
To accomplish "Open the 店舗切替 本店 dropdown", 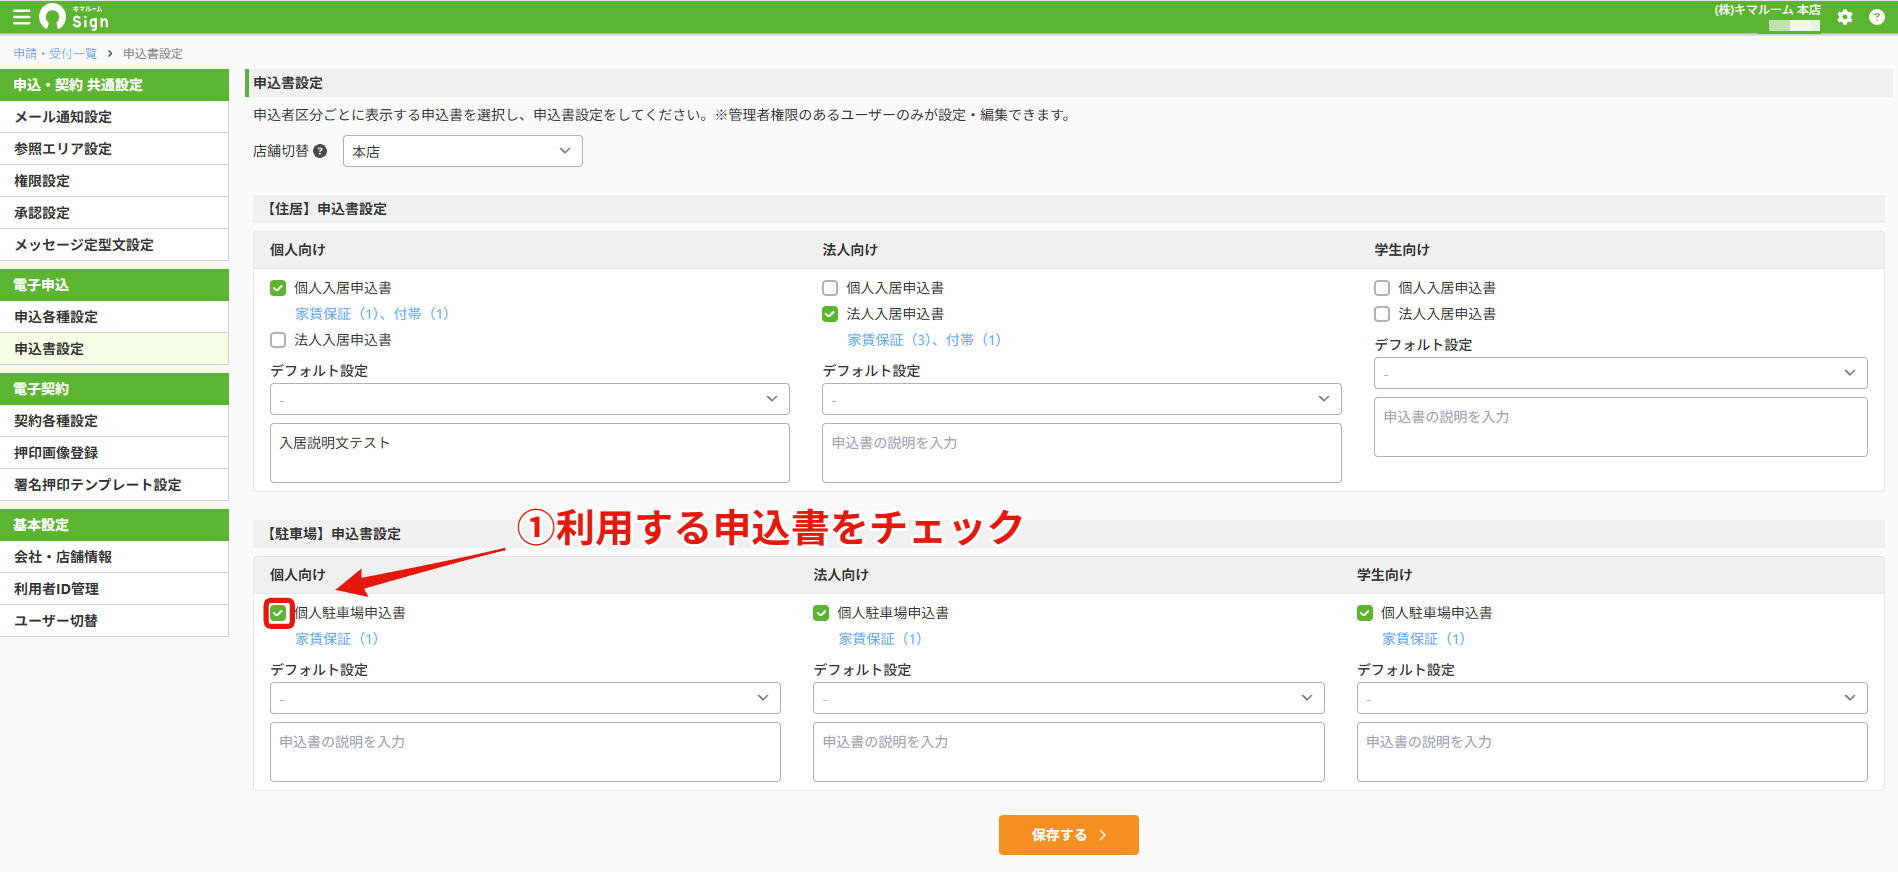I will [463, 151].
